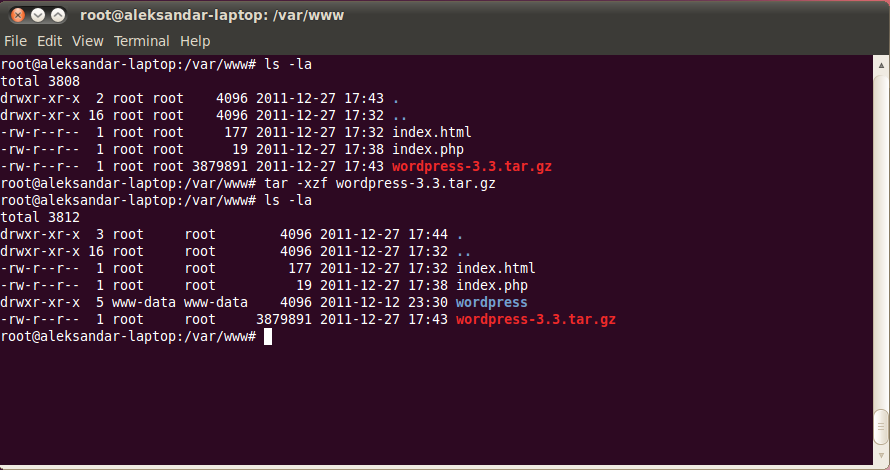The width and height of the screenshot is (890, 470).
Task: Click the 'total 3812' line
Action: 40,217
